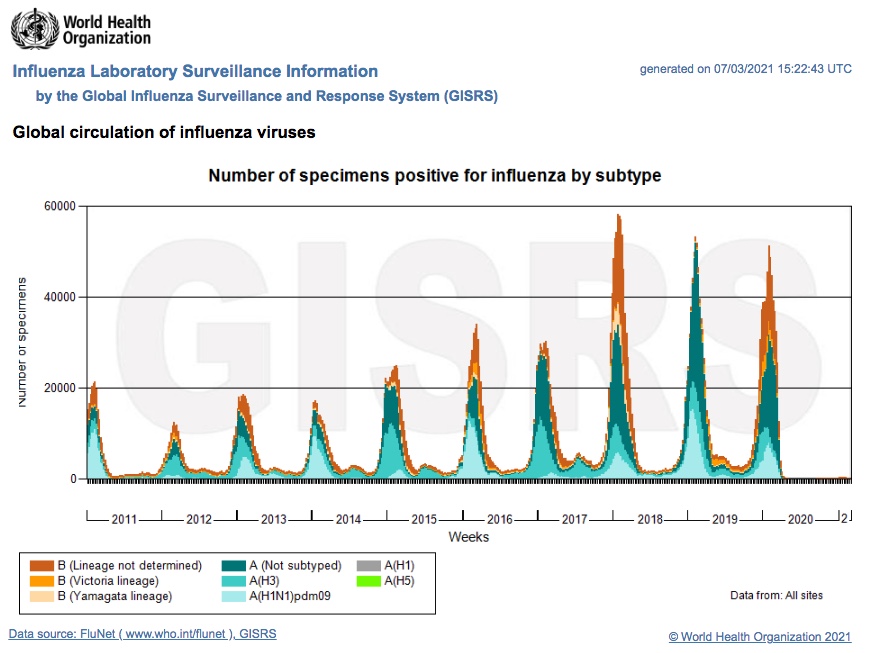The image size is (883, 653).
Task: Click the B (Lineage not determined) legend swatch
Action: coord(42,566)
